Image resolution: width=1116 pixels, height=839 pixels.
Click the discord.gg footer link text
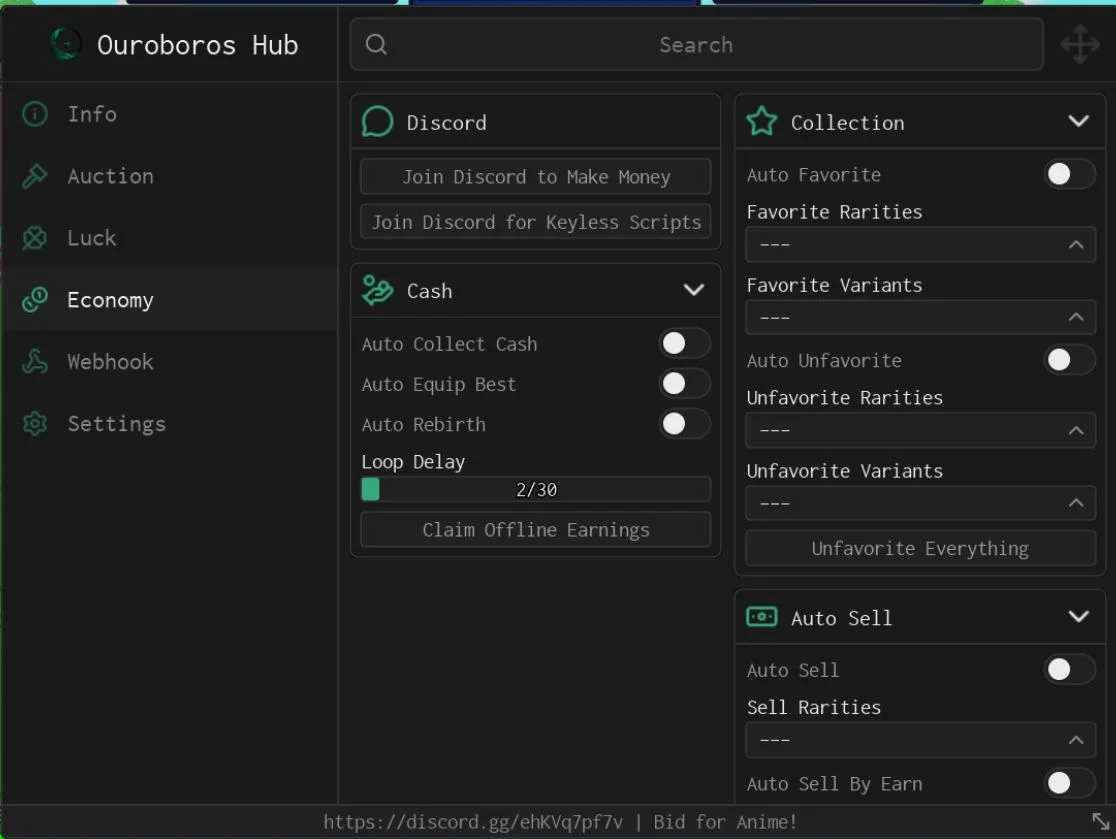pyautogui.click(x=473, y=822)
